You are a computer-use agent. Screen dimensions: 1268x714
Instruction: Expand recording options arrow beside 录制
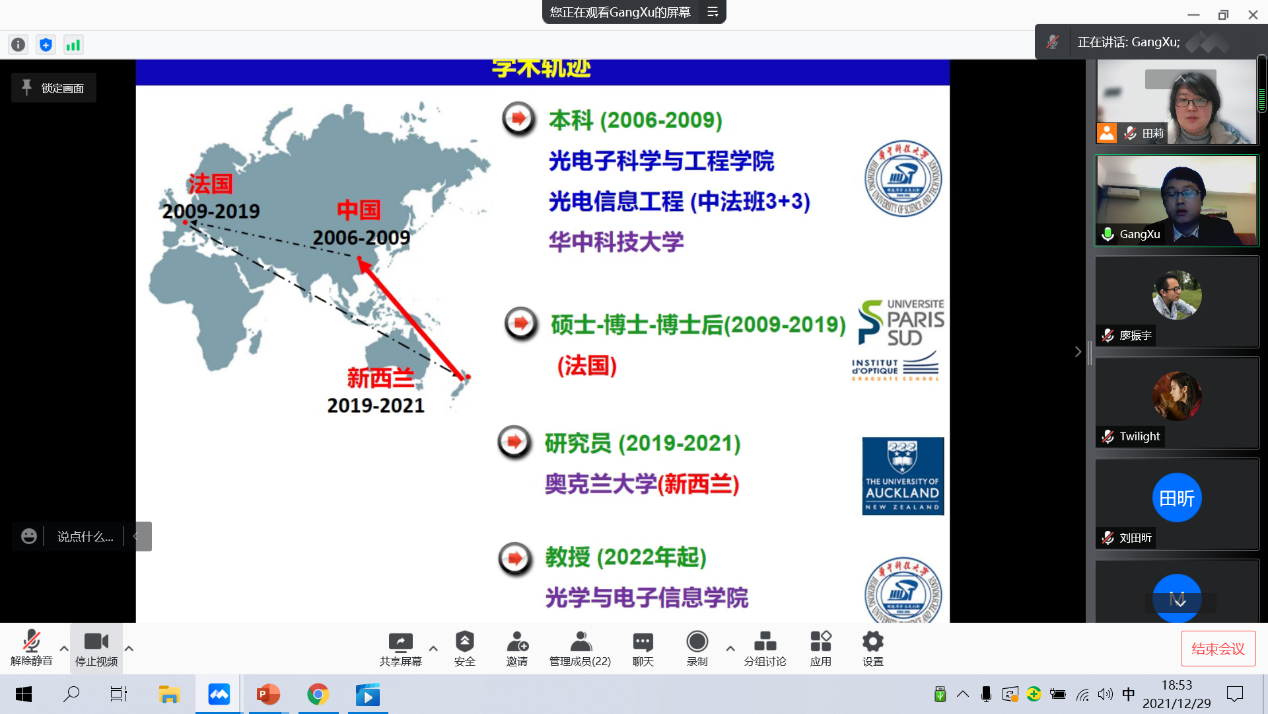tap(730, 647)
